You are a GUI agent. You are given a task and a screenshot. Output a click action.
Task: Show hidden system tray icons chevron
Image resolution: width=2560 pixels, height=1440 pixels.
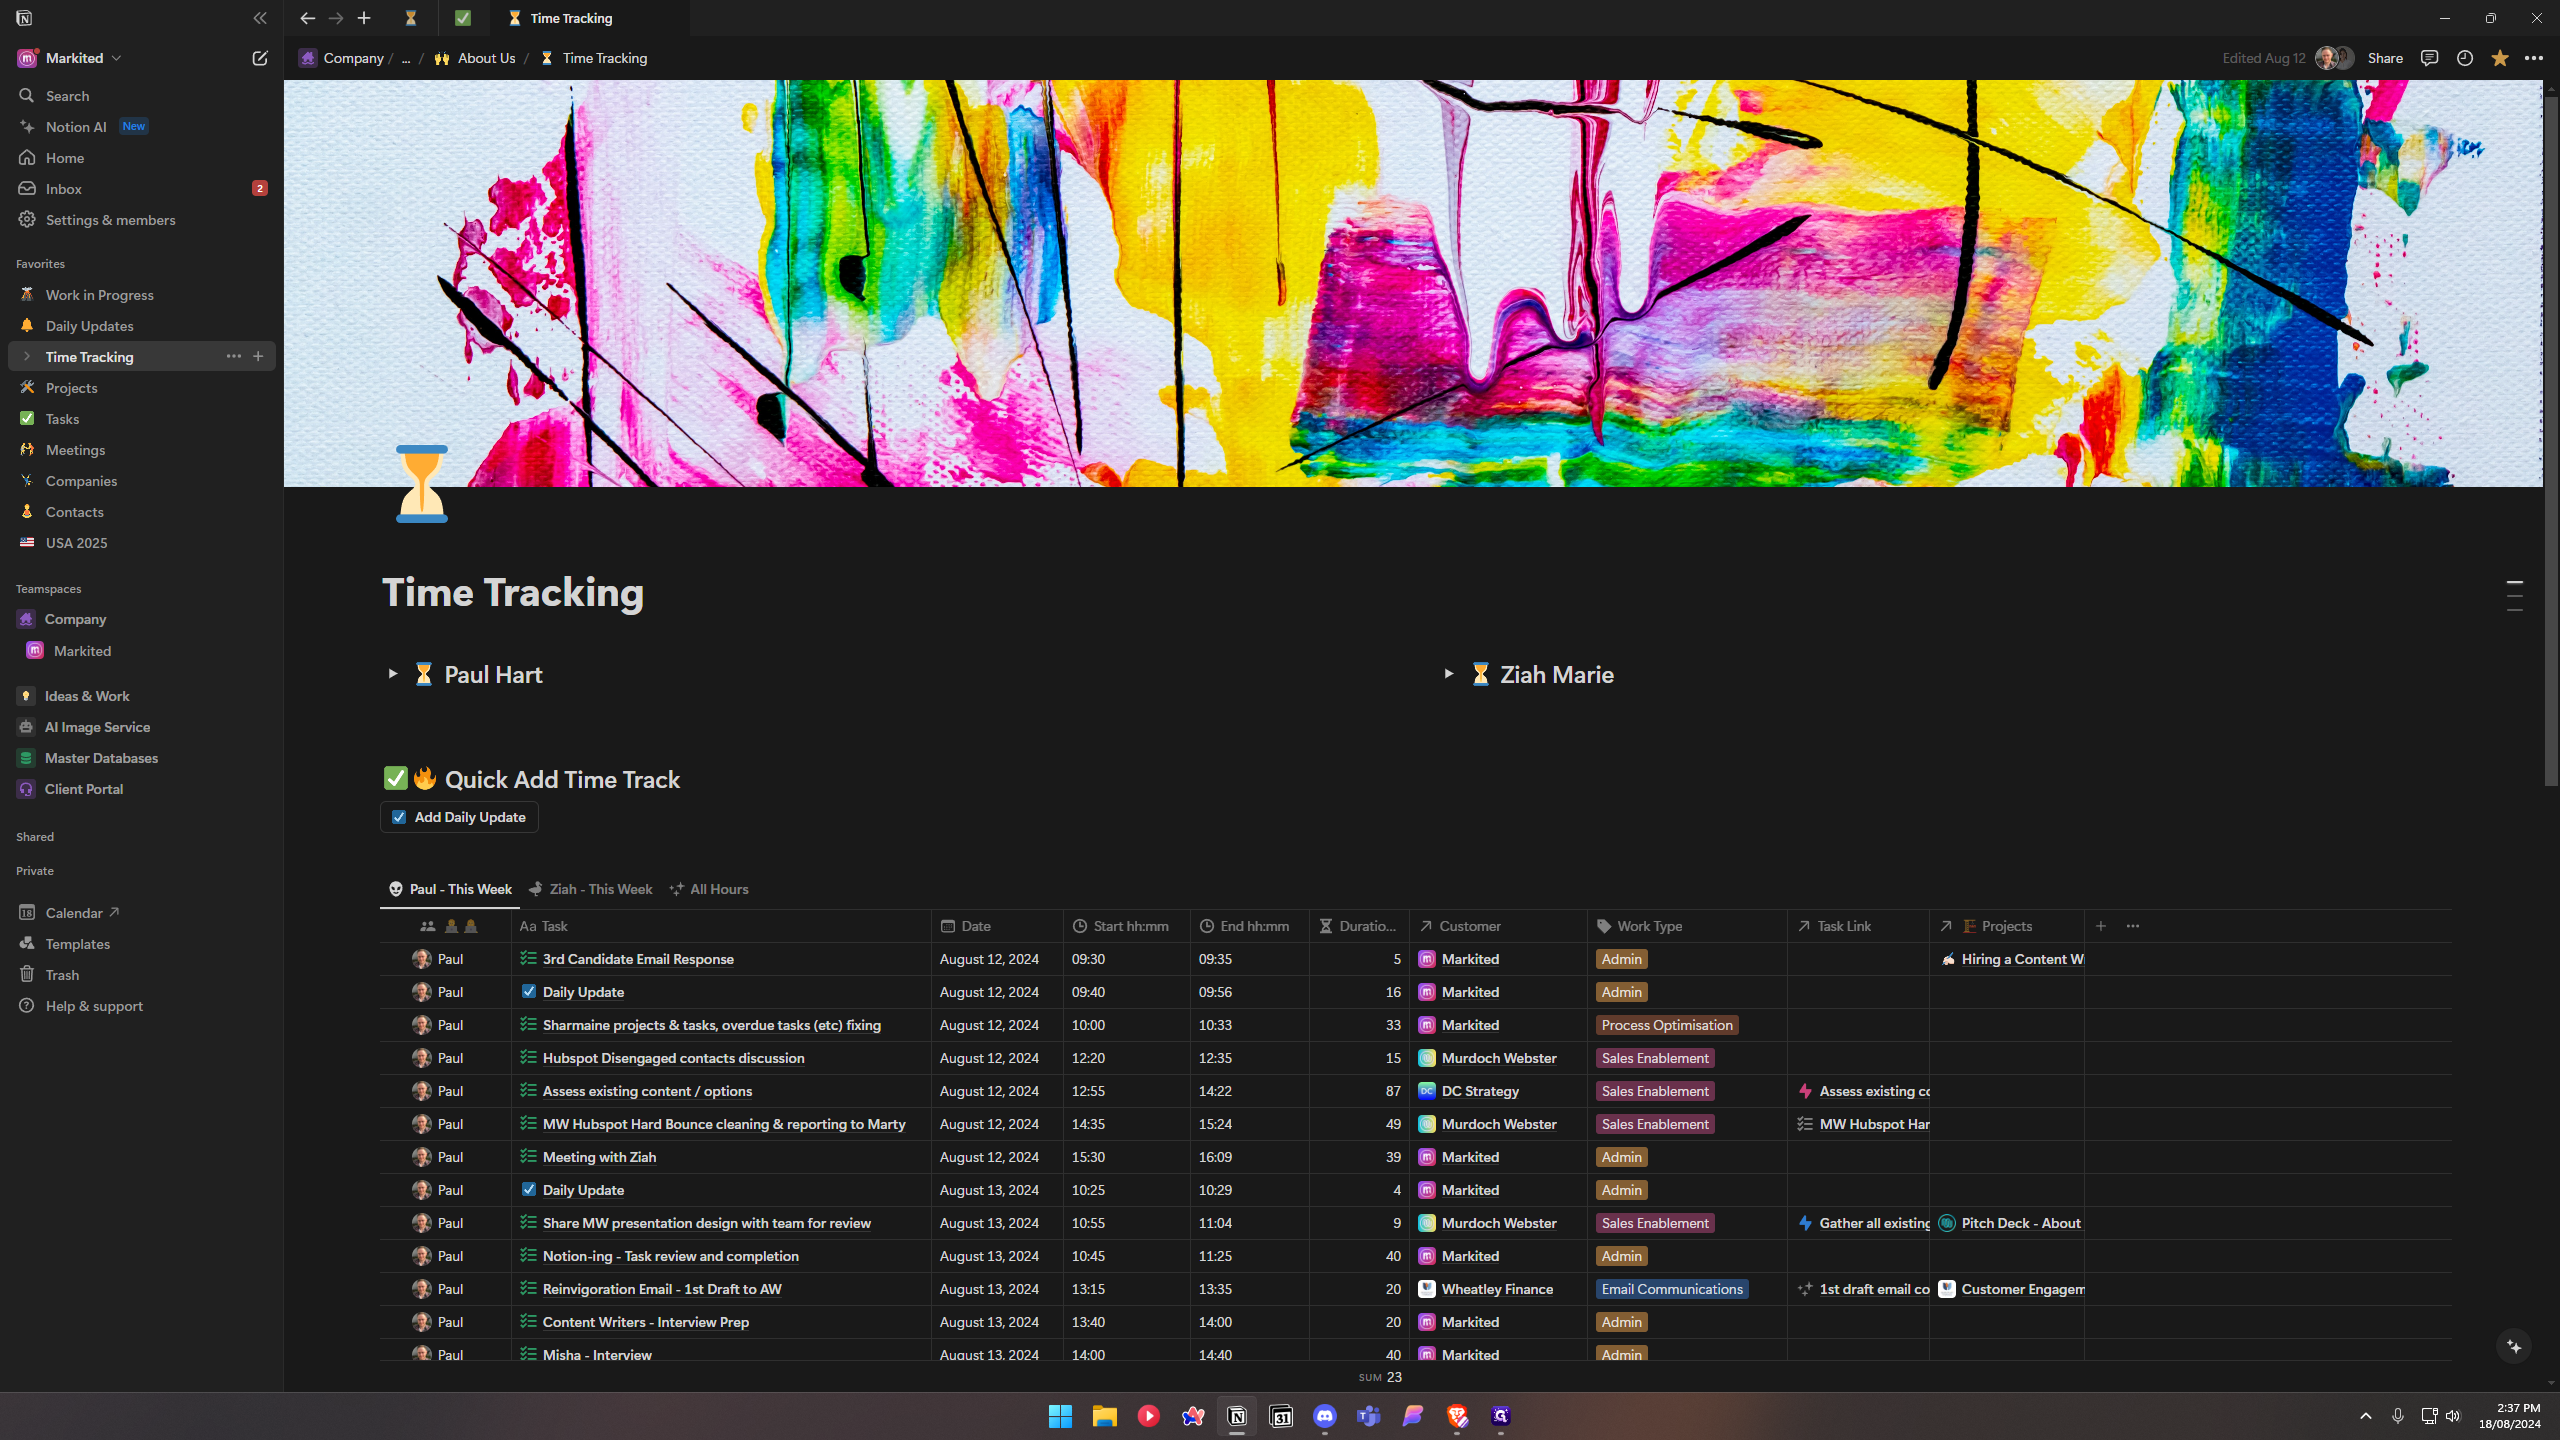pos(2365,1416)
